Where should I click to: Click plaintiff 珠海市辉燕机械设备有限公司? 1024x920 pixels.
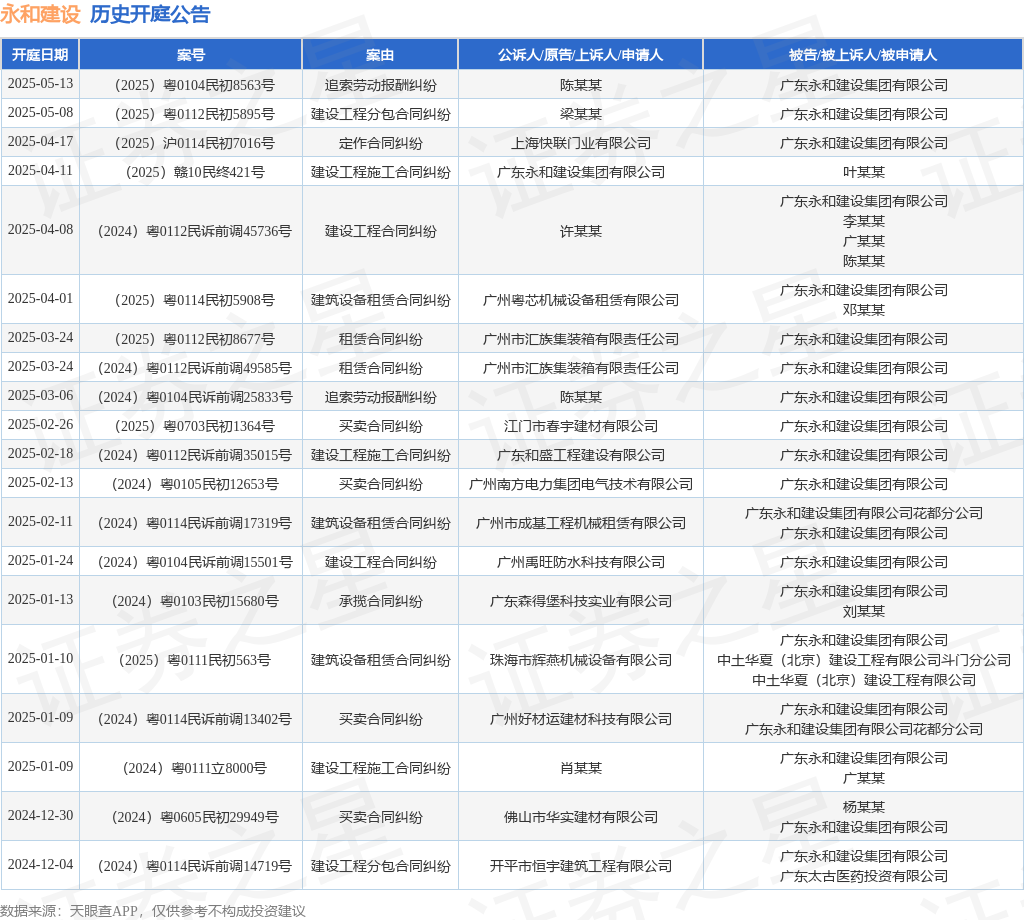581,660
